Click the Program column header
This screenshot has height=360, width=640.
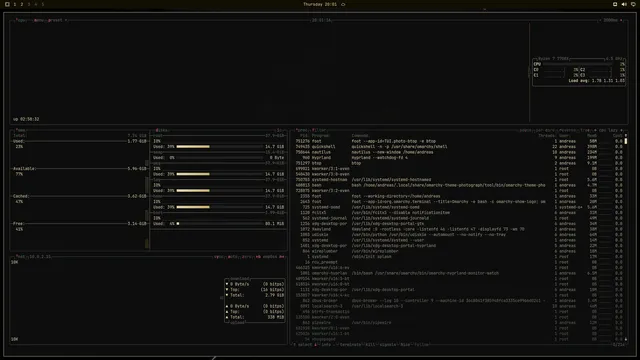click(321, 136)
